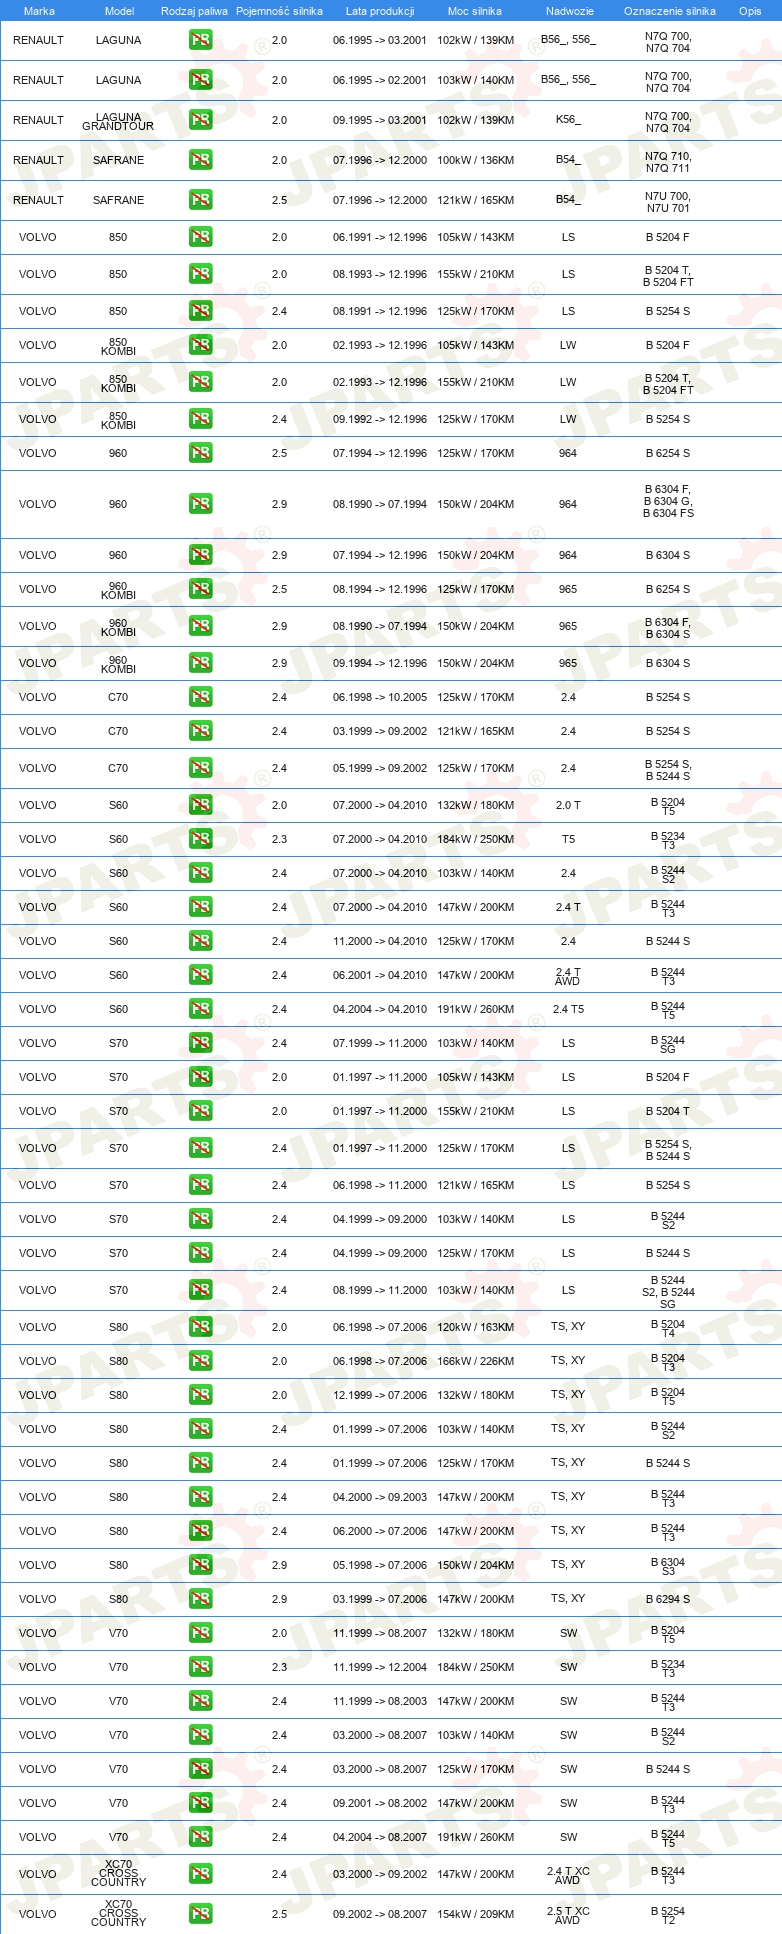Click fuel icon for Safrane 100kW / 136KM
Viewport: 782px width, 1934px height.
(200, 160)
